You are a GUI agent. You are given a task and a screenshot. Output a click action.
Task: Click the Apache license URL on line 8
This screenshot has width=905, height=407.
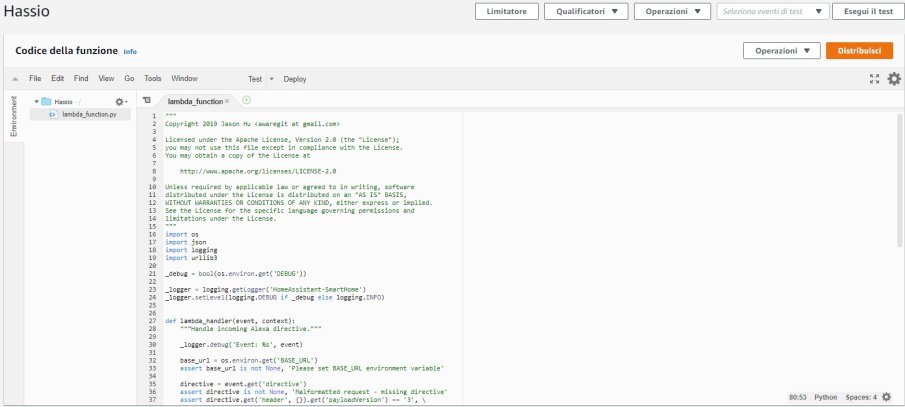tap(258, 171)
